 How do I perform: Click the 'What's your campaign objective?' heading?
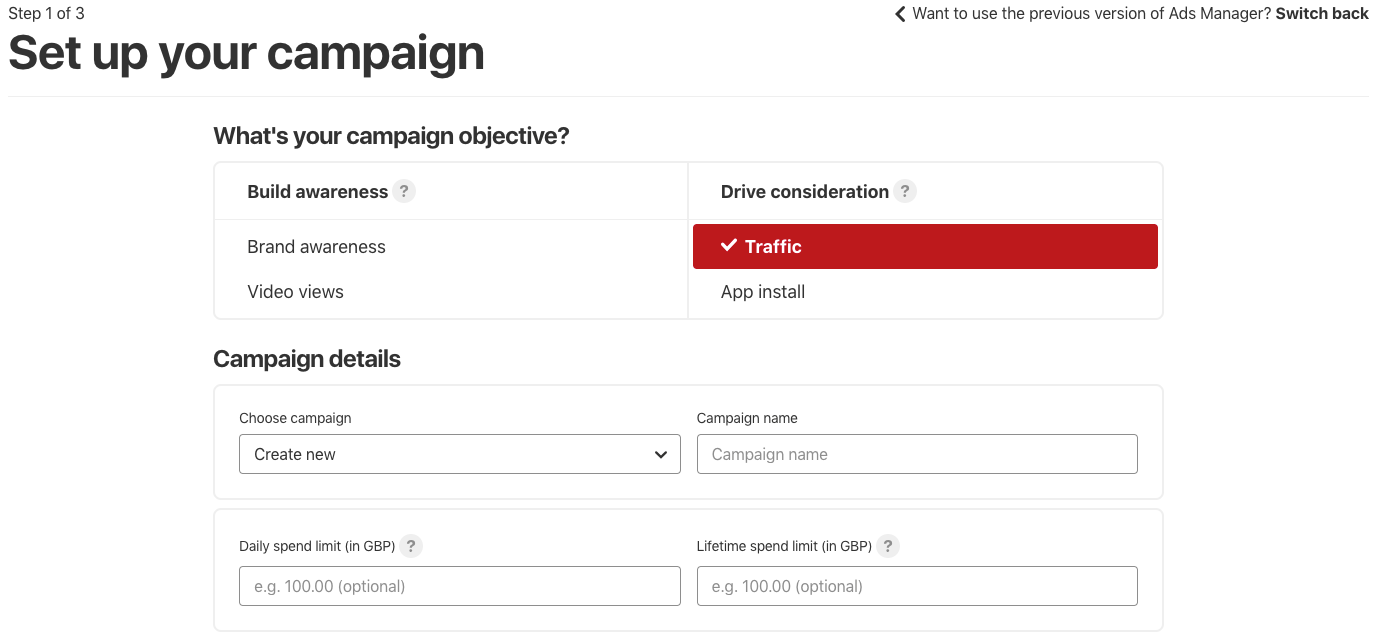point(391,136)
